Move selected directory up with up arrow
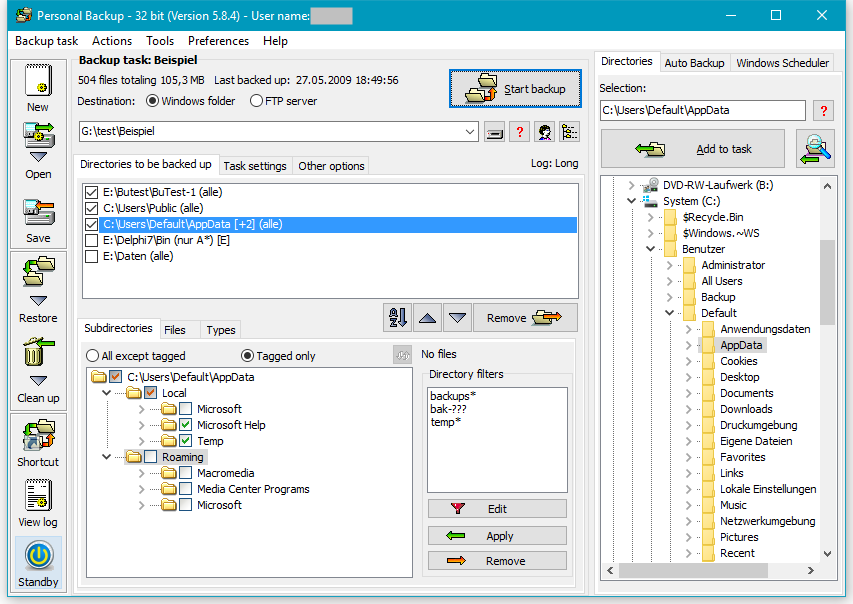853x604 pixels. click(428, 317)
